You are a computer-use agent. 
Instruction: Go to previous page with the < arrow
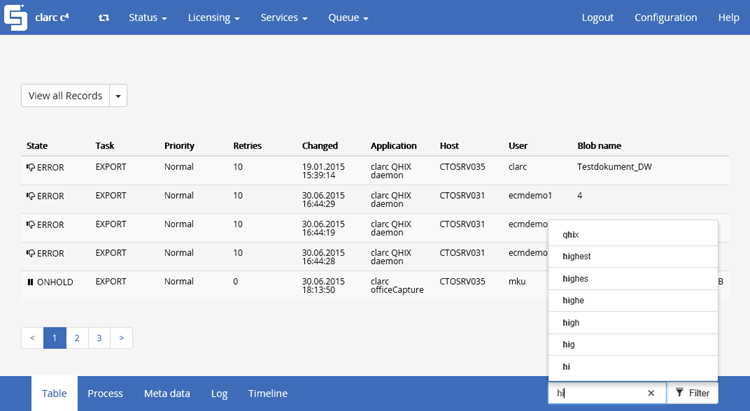33,338
